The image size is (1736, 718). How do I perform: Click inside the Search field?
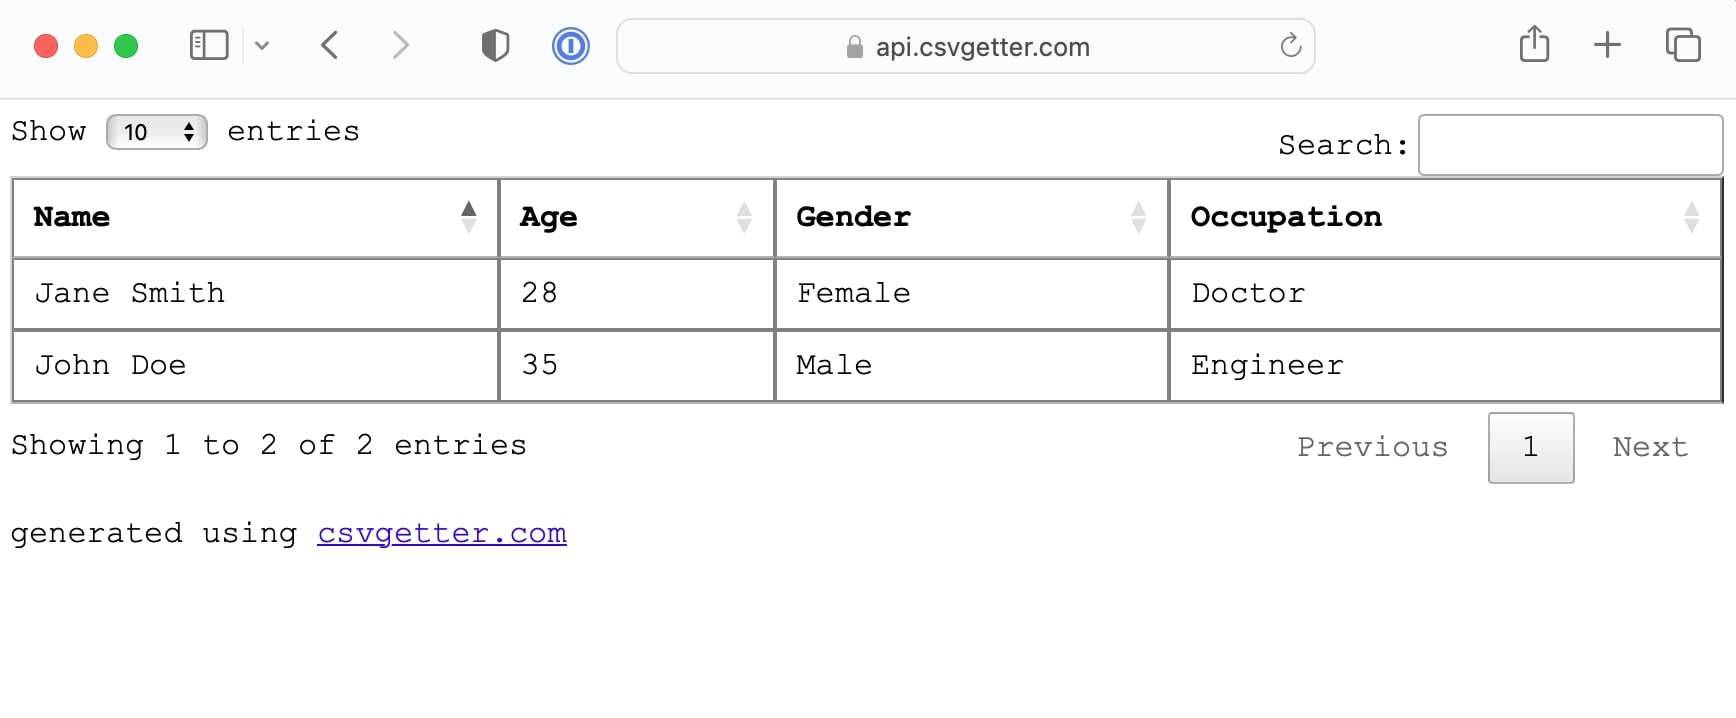[1570, 145]
